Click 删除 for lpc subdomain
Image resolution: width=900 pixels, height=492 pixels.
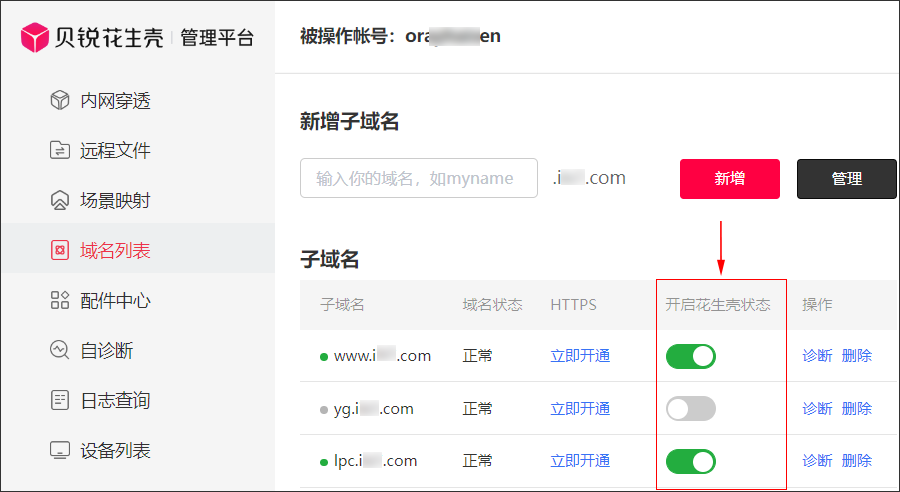856,461
